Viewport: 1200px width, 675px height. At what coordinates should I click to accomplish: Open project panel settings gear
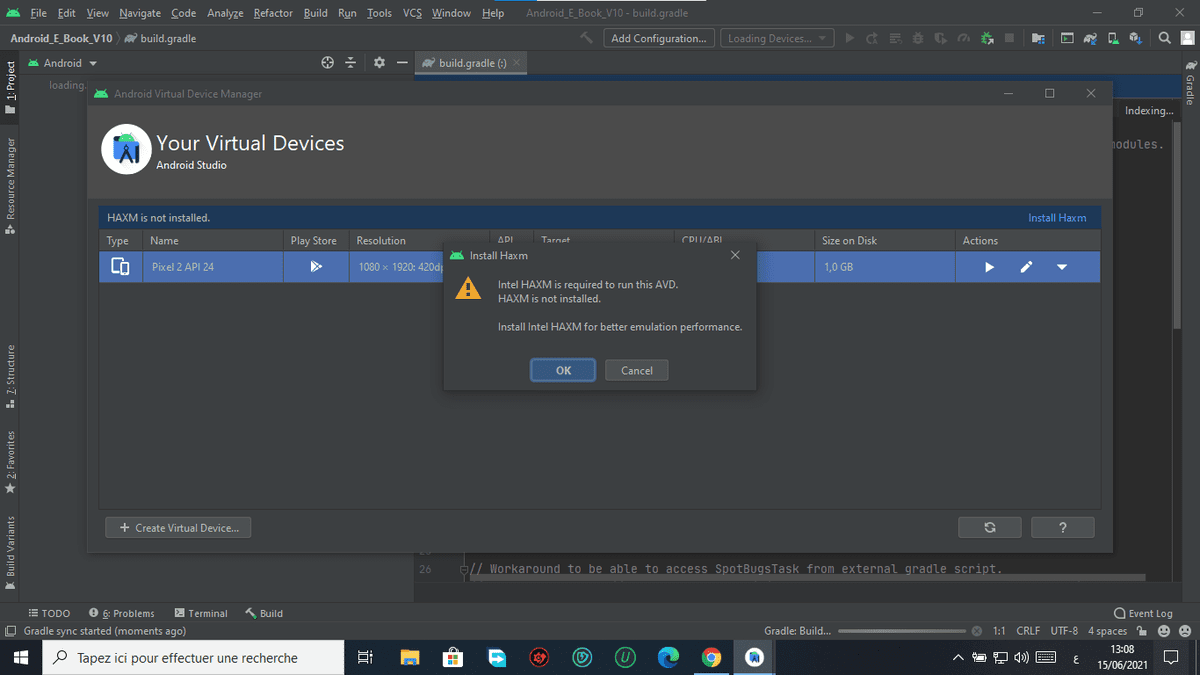(379, 63)
